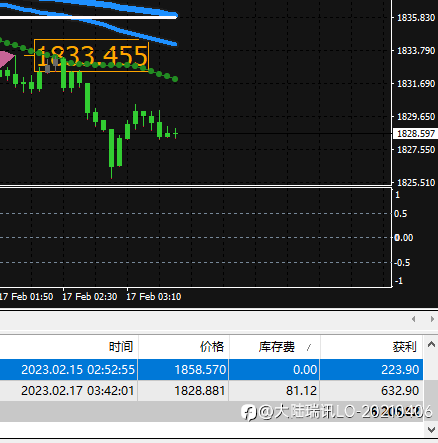Image resolution: width=438 pixels, height=443 pixels.
Task: Click price axis label 1831.690
Action: (416, 83)
